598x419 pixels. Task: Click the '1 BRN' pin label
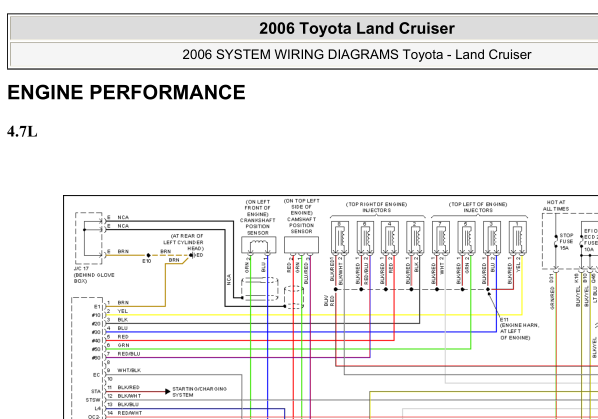[x=118, y=303]
